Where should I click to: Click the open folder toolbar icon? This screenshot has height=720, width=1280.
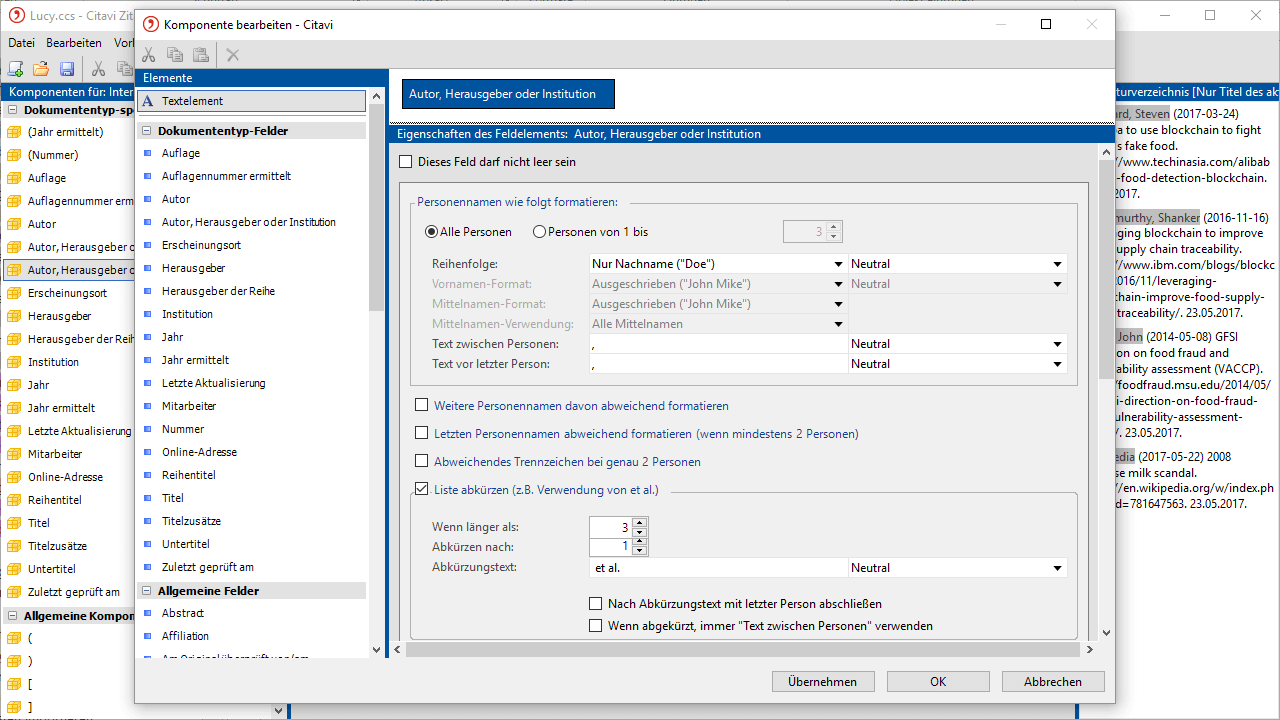pos(41,69)
